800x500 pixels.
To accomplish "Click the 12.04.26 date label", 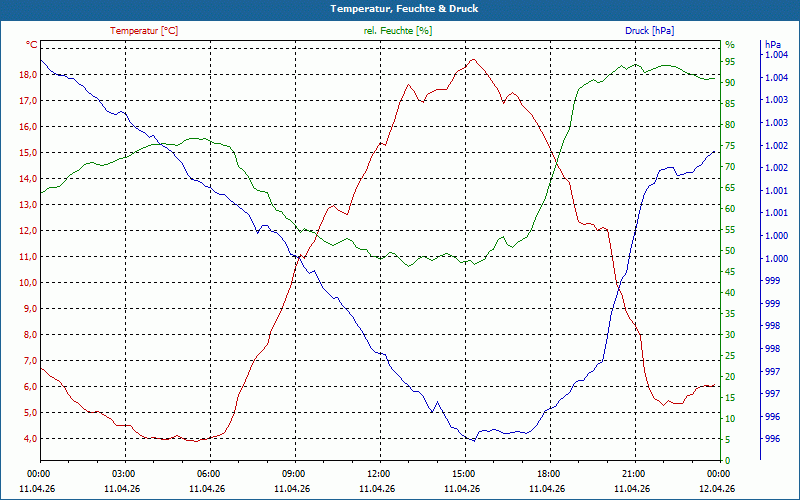I will point(717,489).
